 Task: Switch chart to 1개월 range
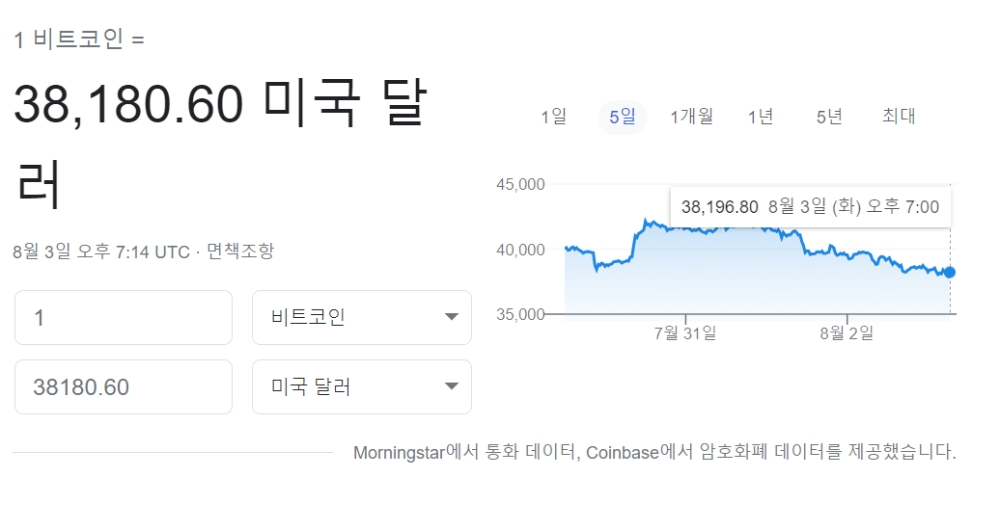click(x=691, y=117)
